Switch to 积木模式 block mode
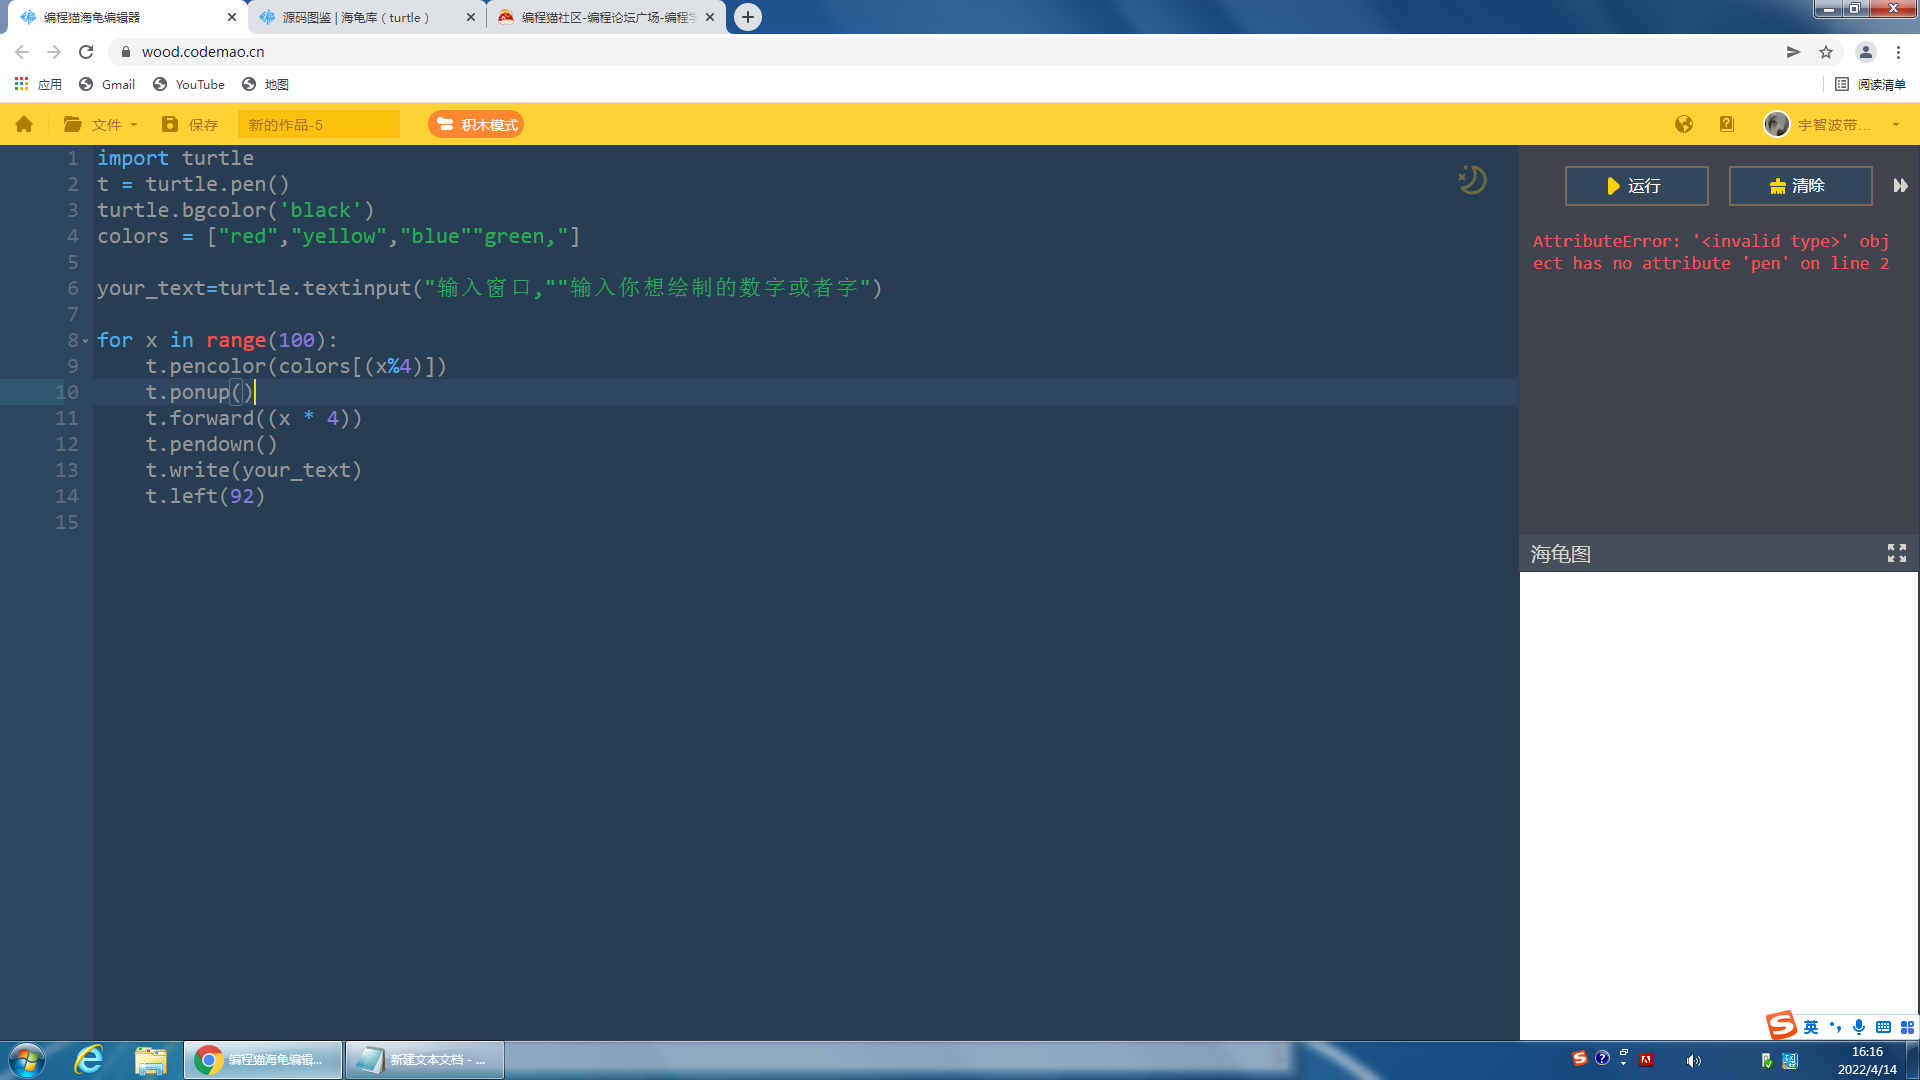The width and height of the screenshot is (1920, 1080). pyautogui.click(x=476, y=124)
